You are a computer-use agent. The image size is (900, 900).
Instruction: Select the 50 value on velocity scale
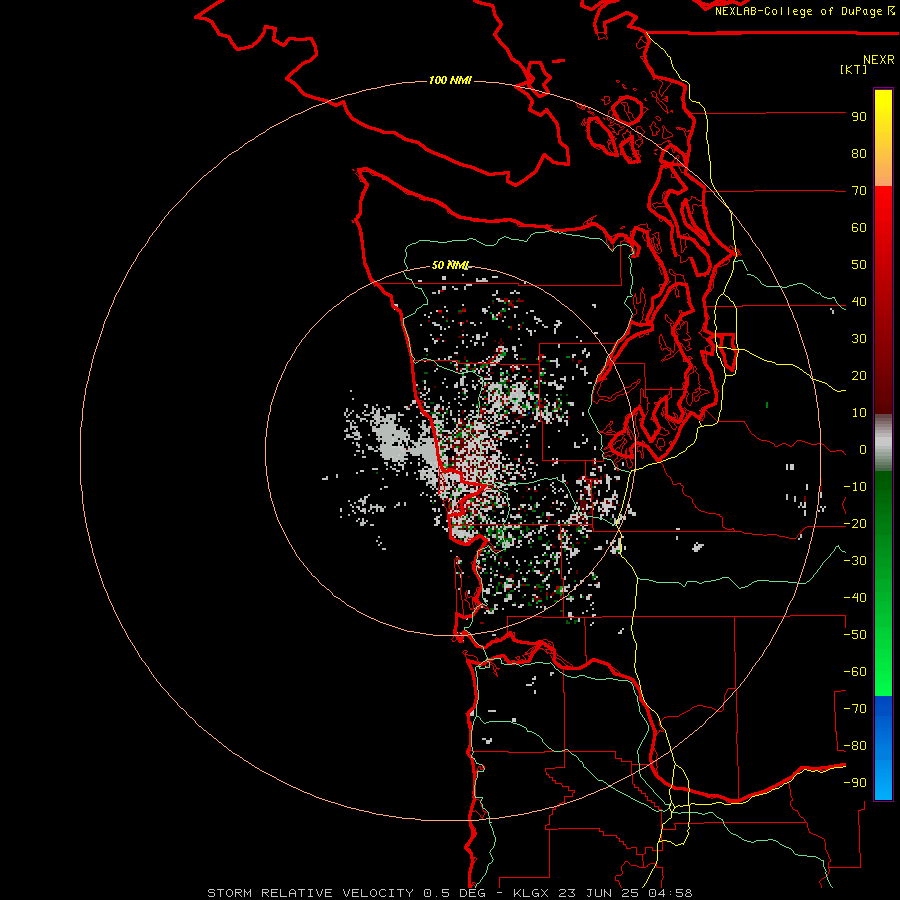pyautogui.click(x=859, y=265)
